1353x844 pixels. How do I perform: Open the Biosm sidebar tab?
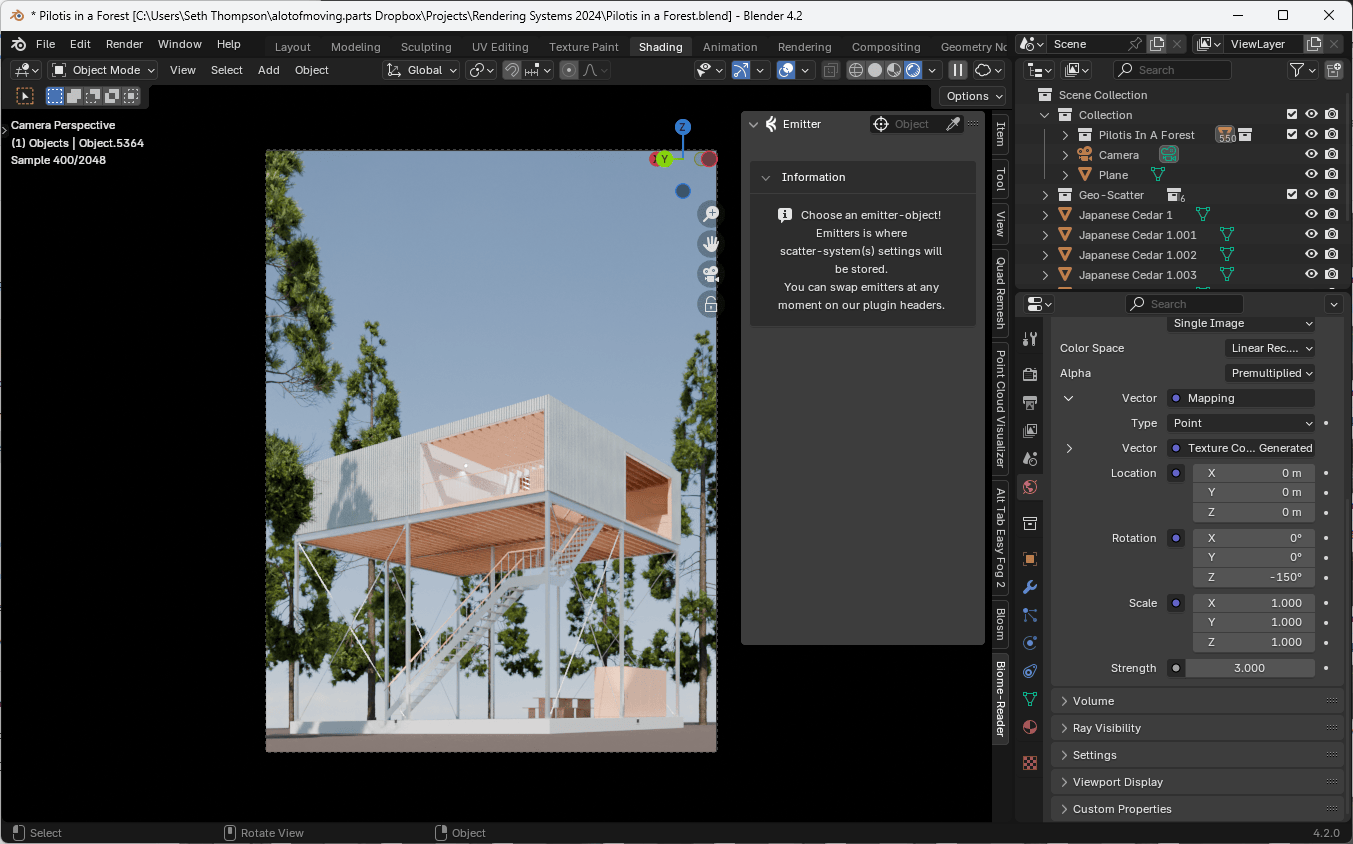point(999,624)
